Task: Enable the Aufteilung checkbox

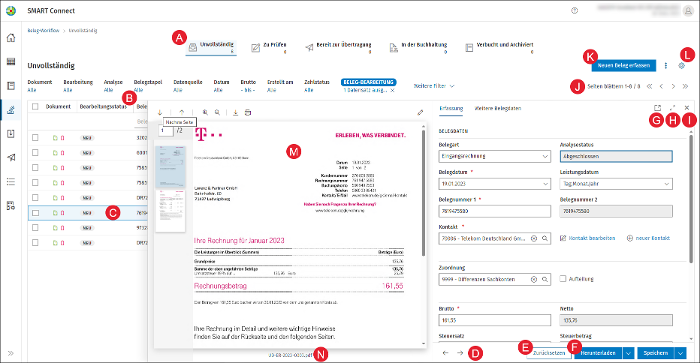Action: tap(563, 279)
